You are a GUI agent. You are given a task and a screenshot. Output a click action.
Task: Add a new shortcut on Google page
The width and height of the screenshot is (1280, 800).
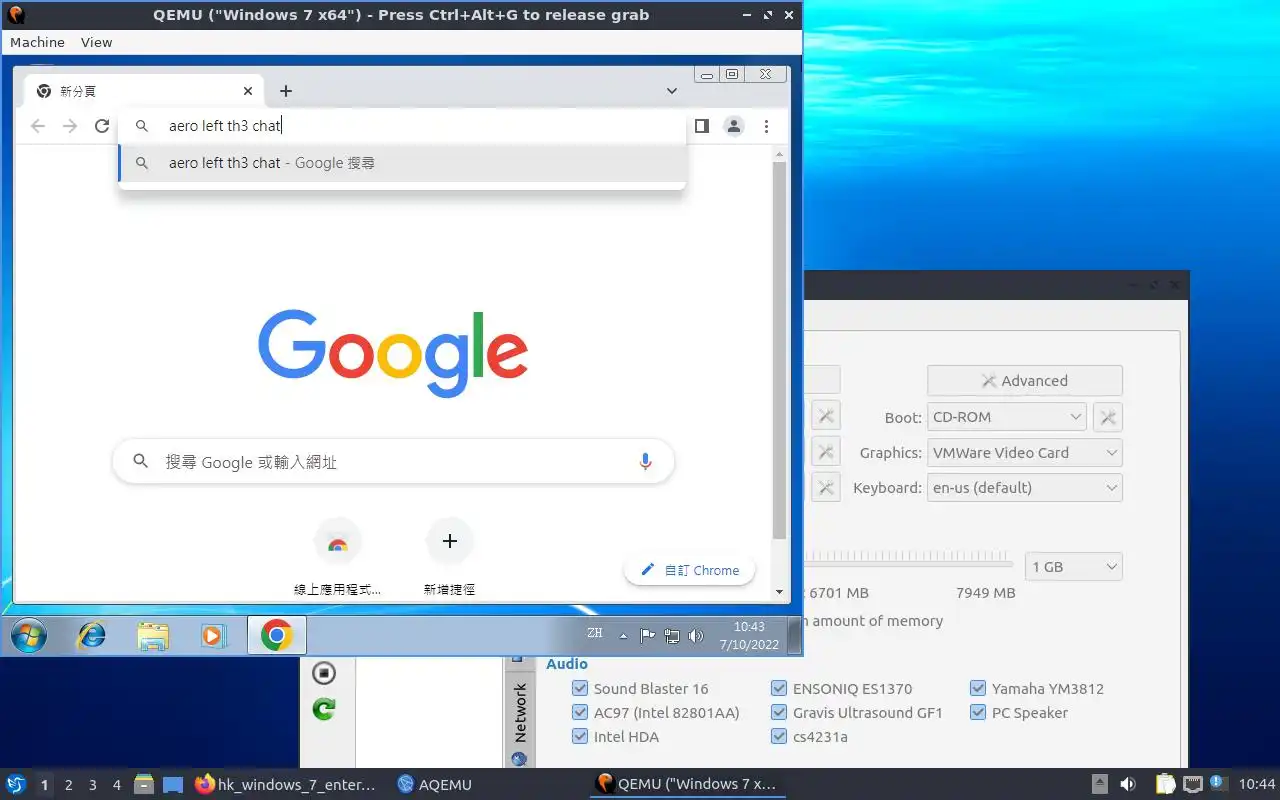click(450, 542)
